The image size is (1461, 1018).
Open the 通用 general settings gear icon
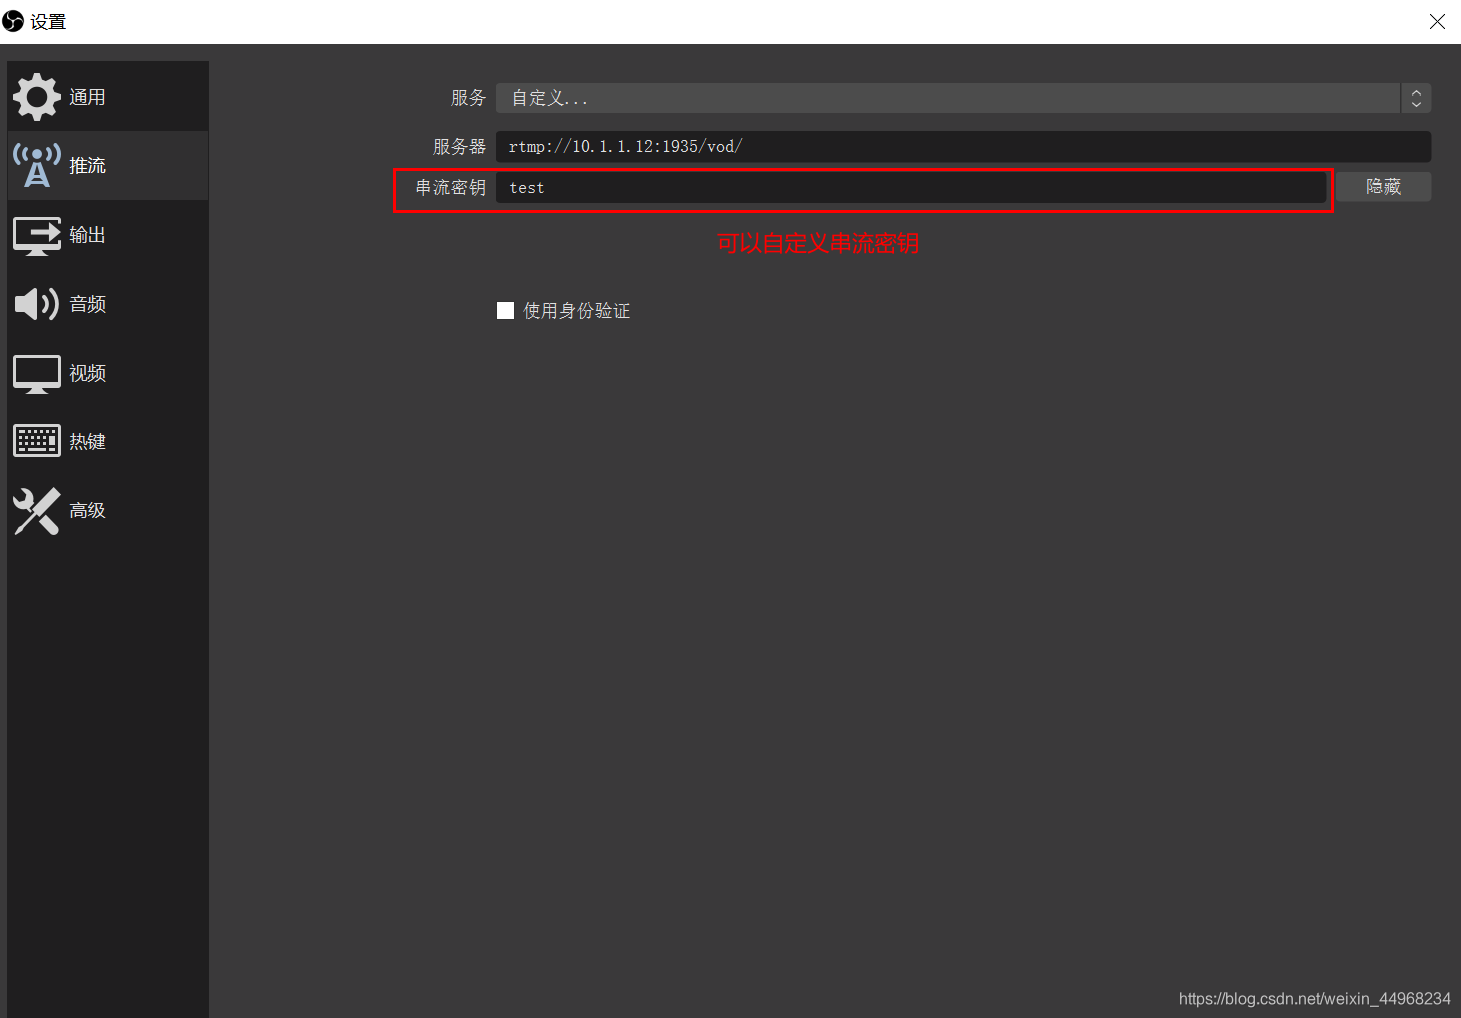point(37,97)
